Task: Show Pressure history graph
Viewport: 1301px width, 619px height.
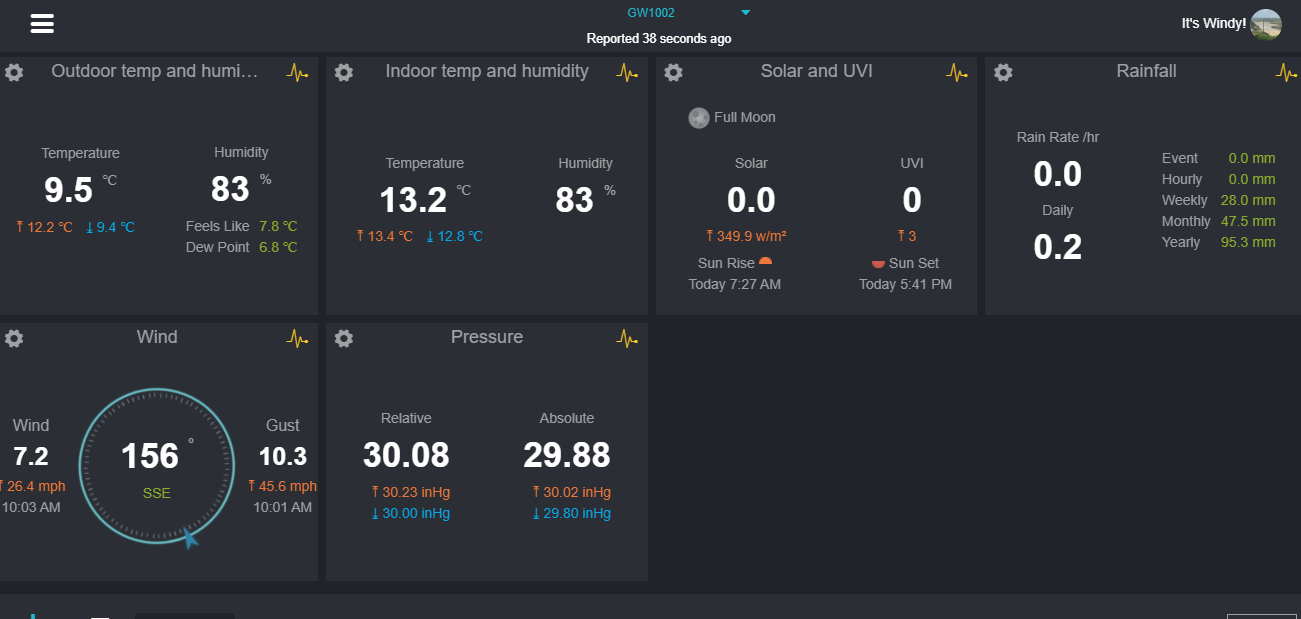Action: 627,338
